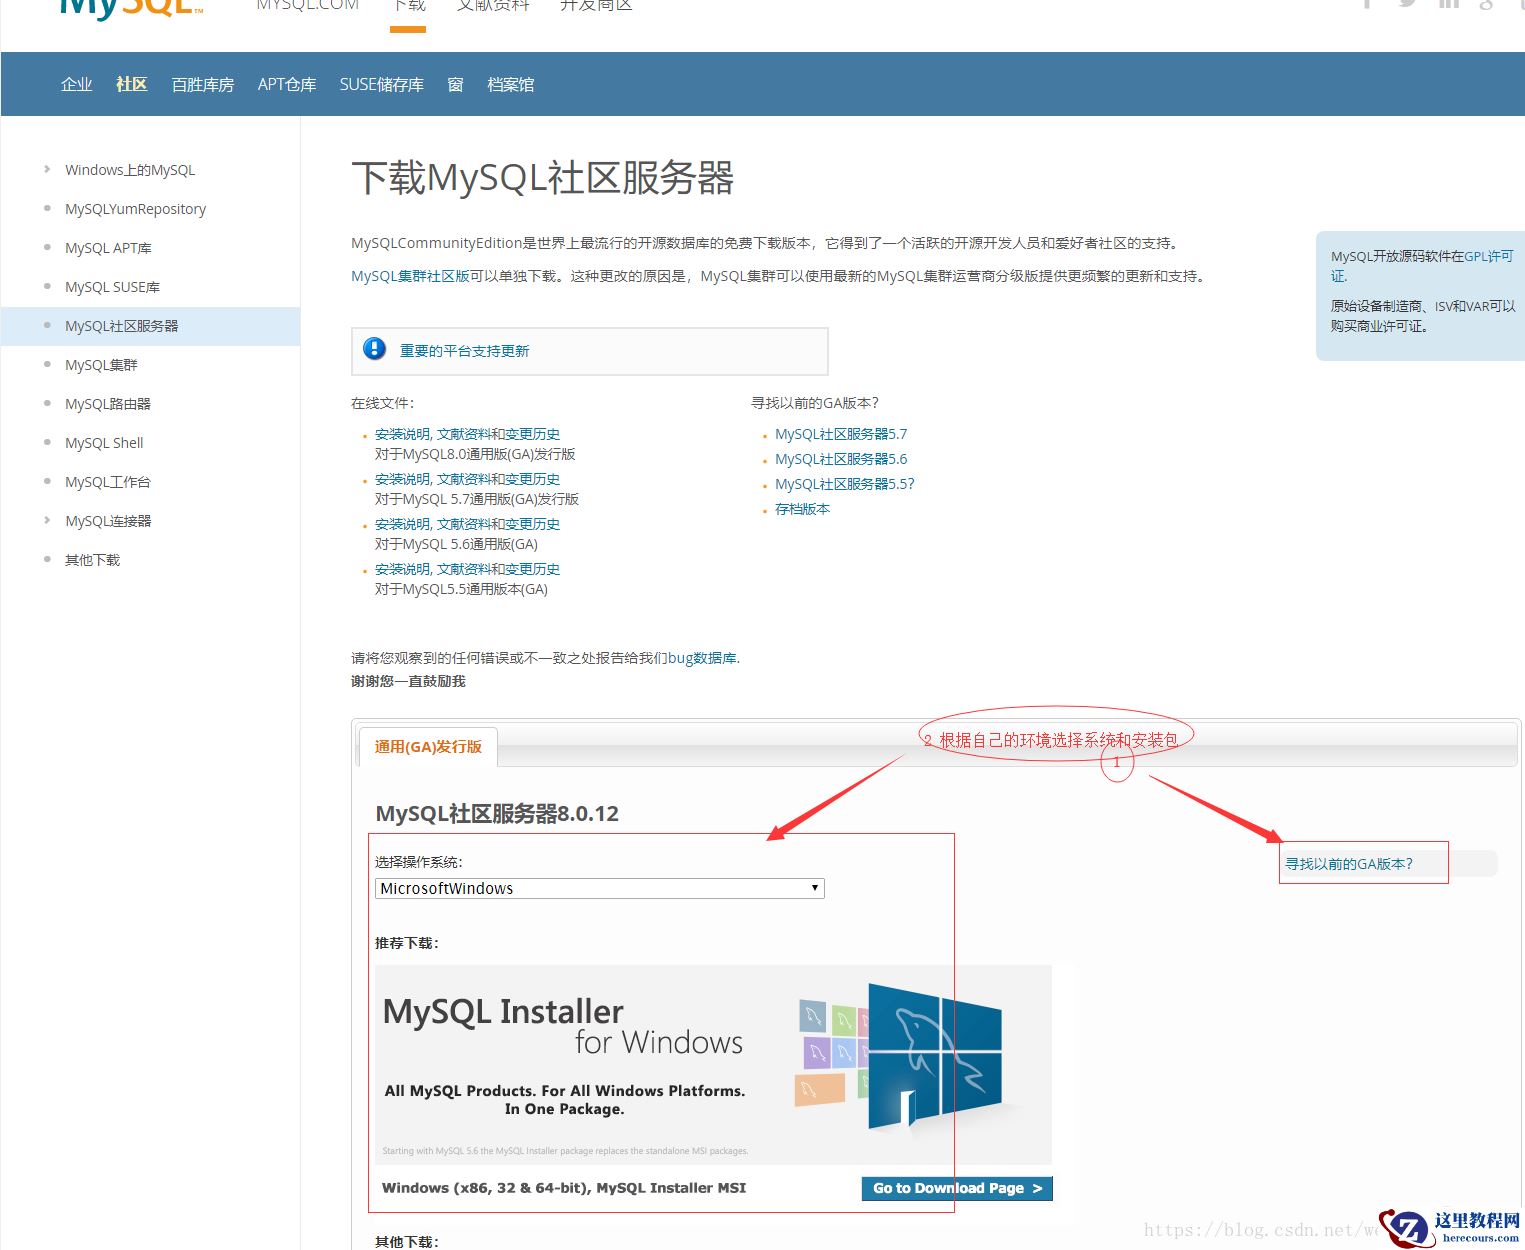The height and width of the screenshot is (1250, 1525).
Task: Click the MySQL Installer for Windows banner
Action: 713,1064
